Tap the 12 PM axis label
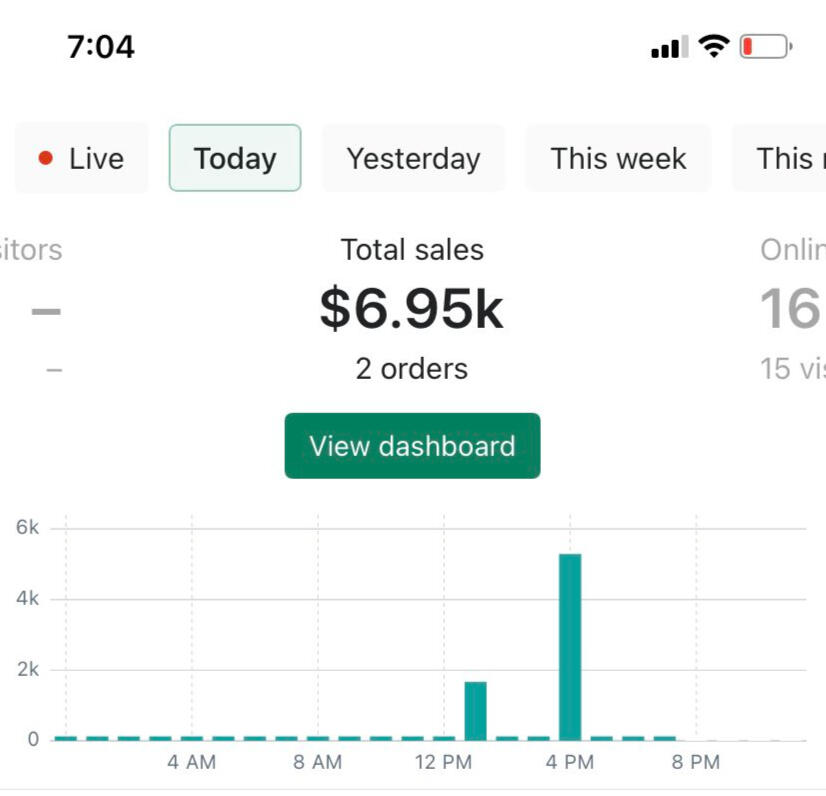The height and width of the screenshot is (796, 826). [443, 763]
